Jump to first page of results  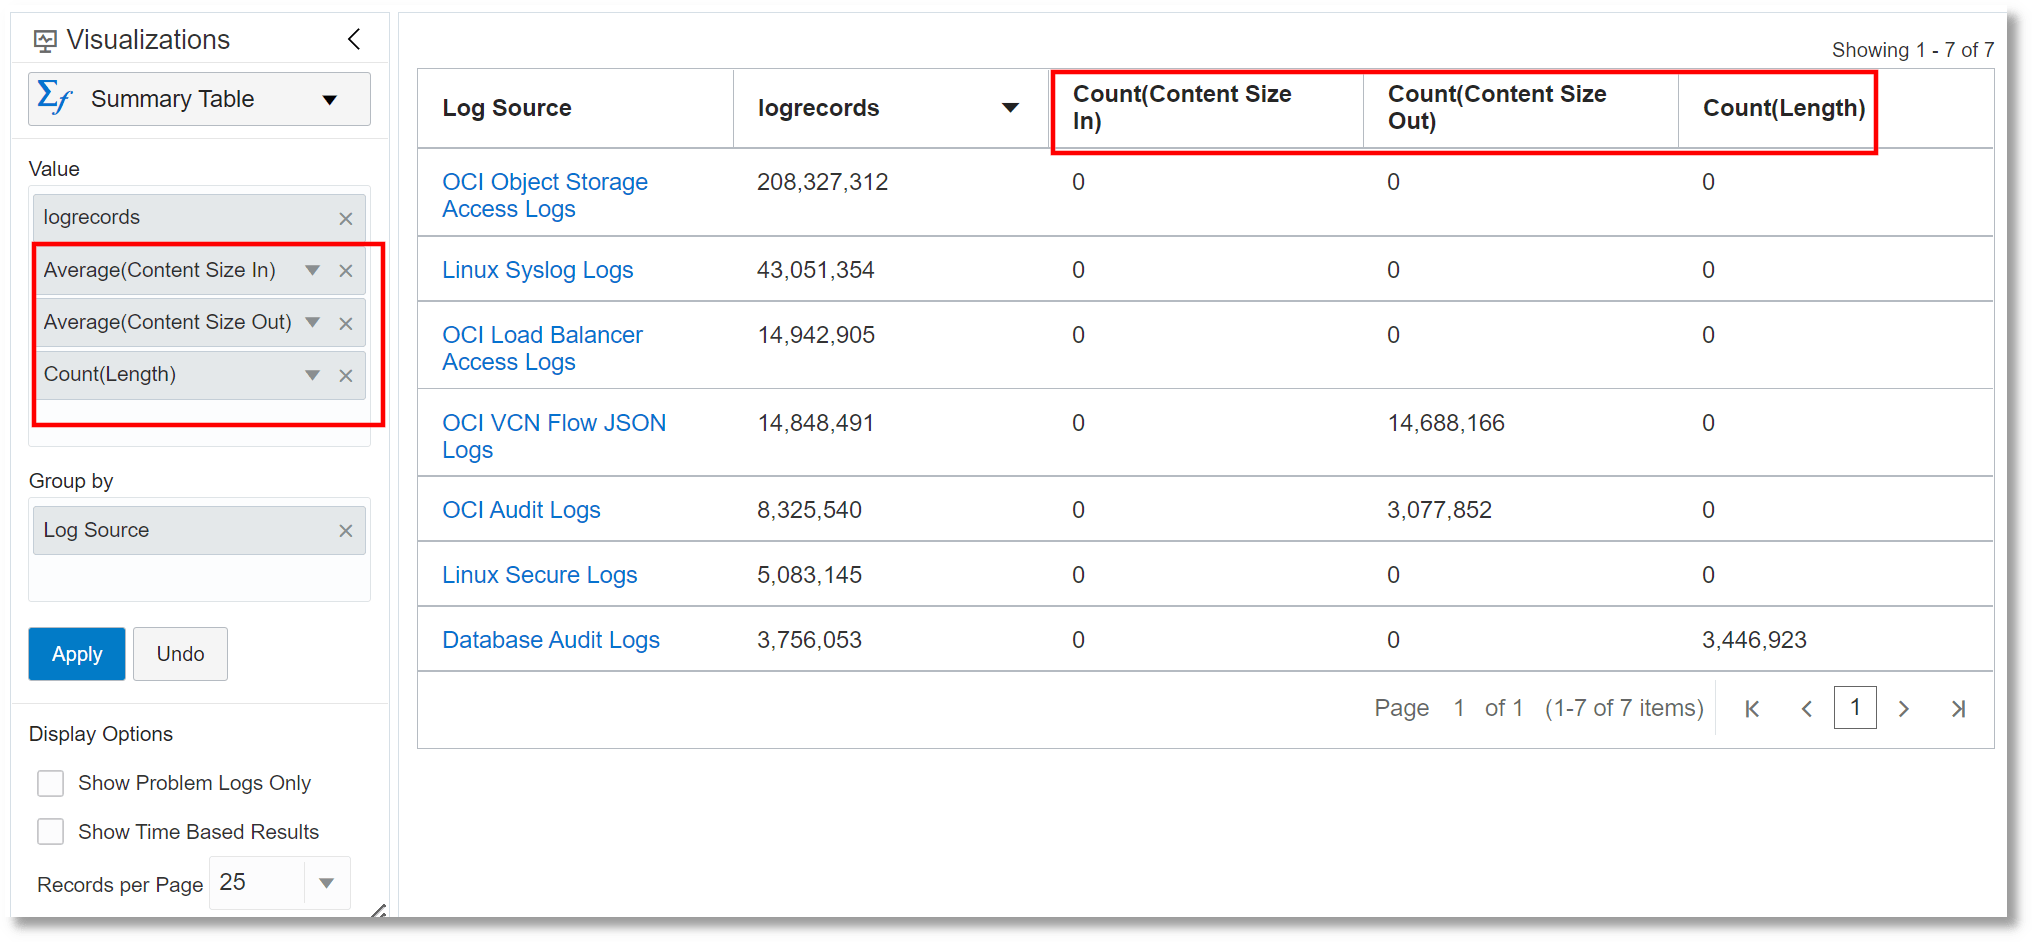pyautogui.click(x=1752, y=707)
